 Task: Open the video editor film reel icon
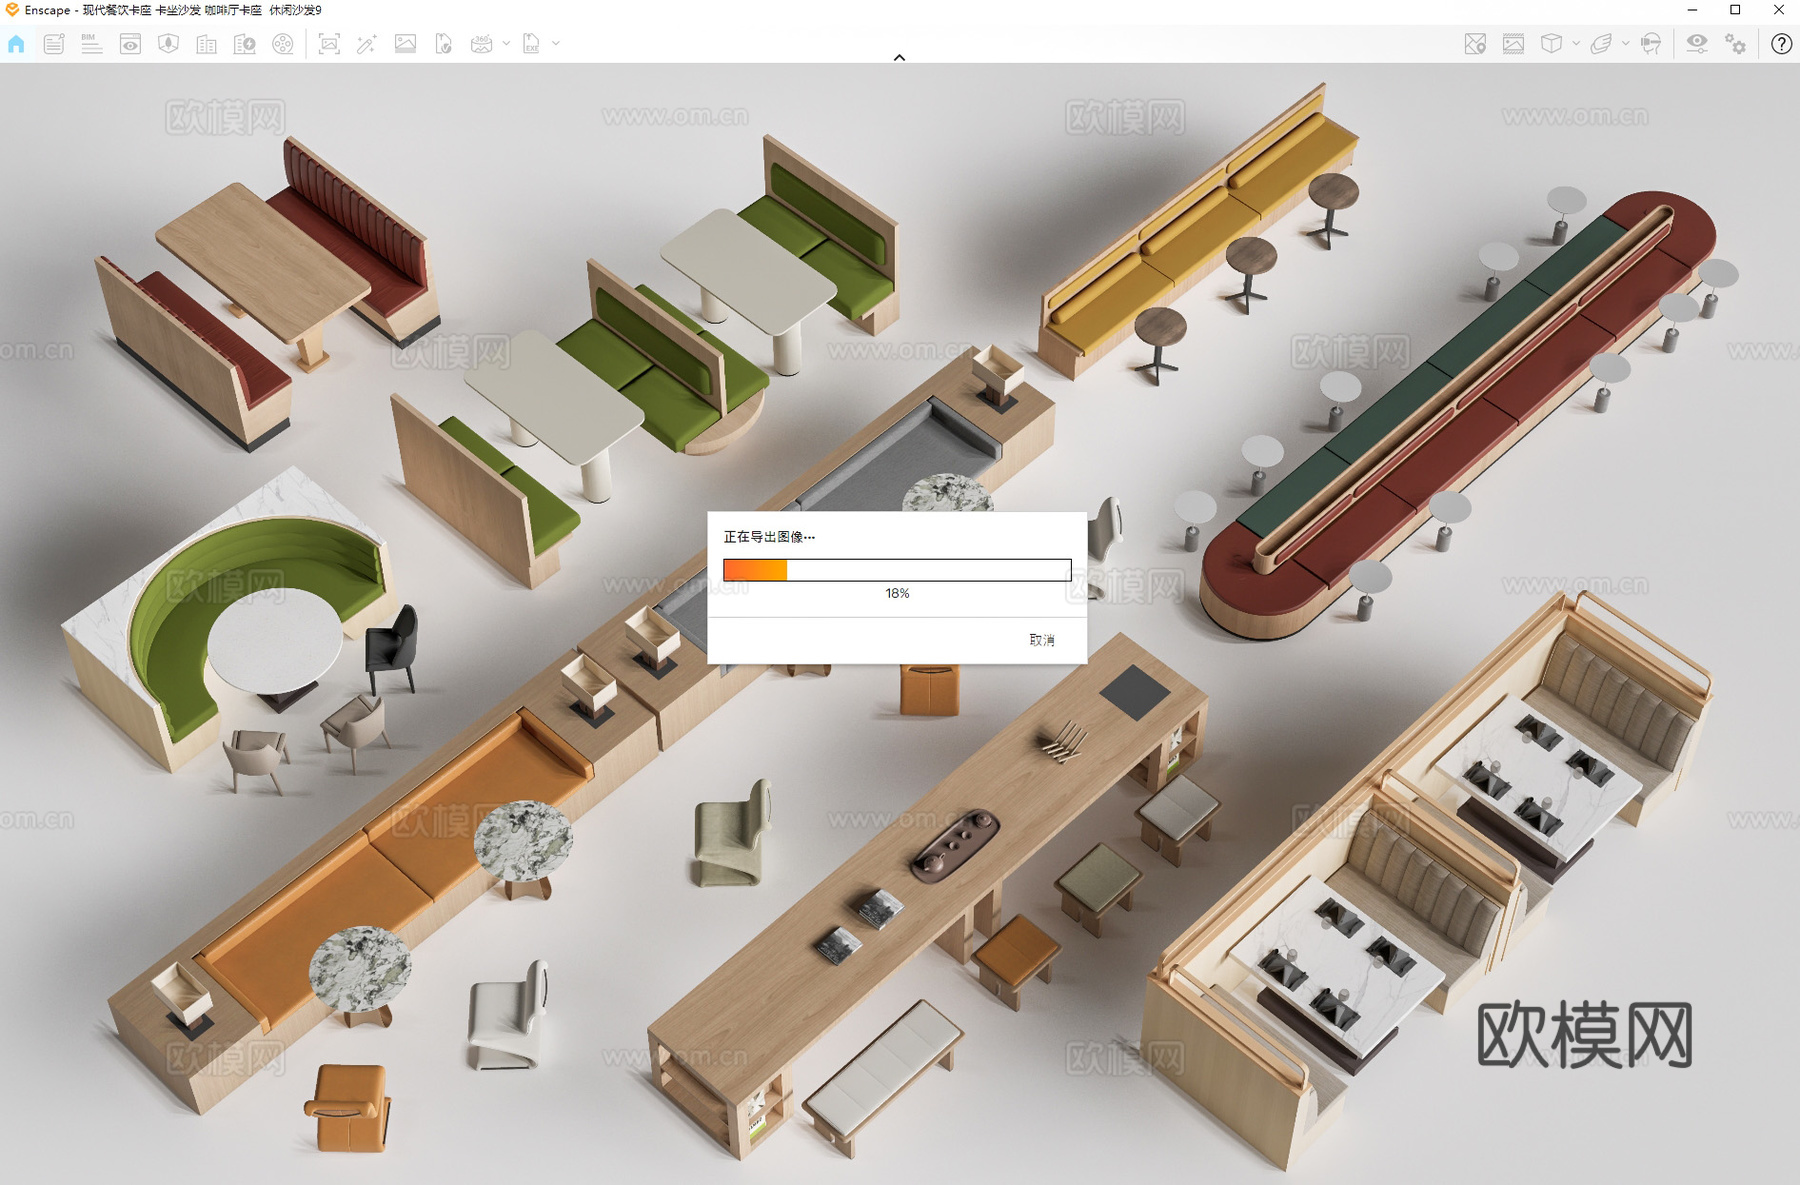click(x=283, y=44)
